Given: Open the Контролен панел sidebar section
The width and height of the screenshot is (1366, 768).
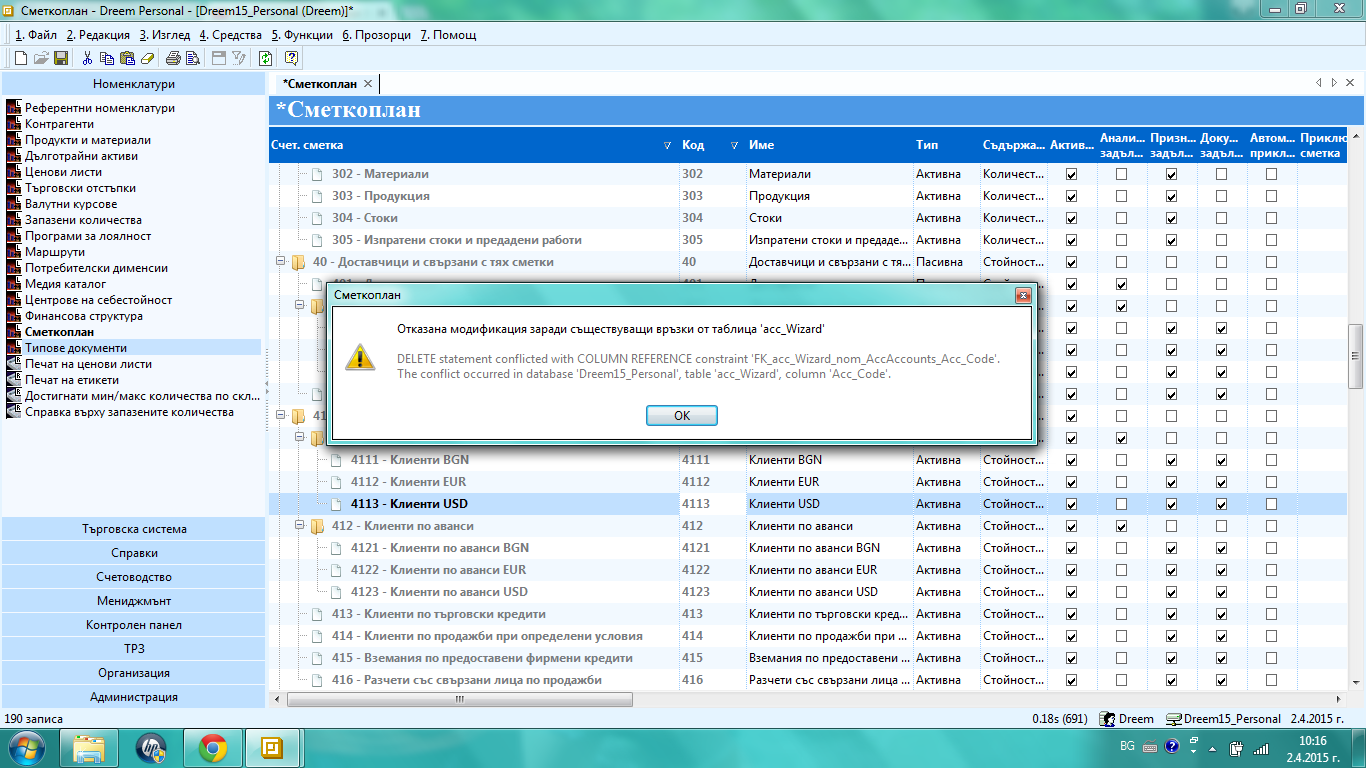Looking at the screenshot, I should point(134,625).
